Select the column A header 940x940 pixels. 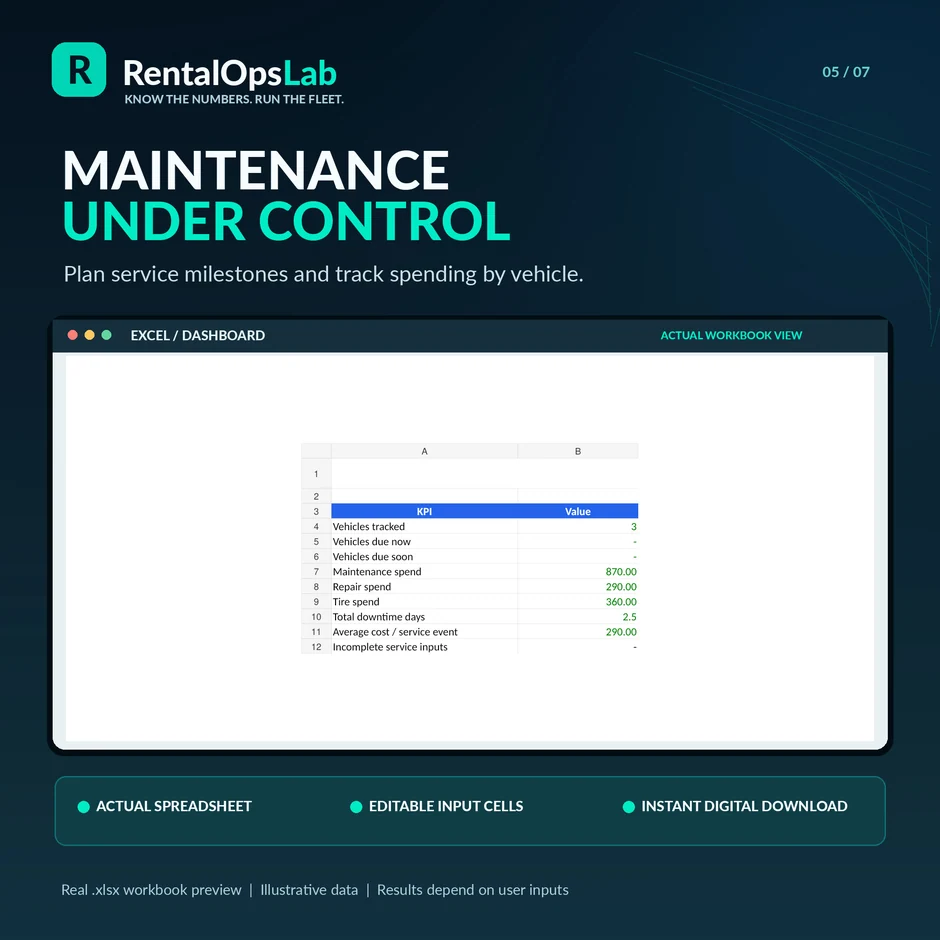(424, 451)
